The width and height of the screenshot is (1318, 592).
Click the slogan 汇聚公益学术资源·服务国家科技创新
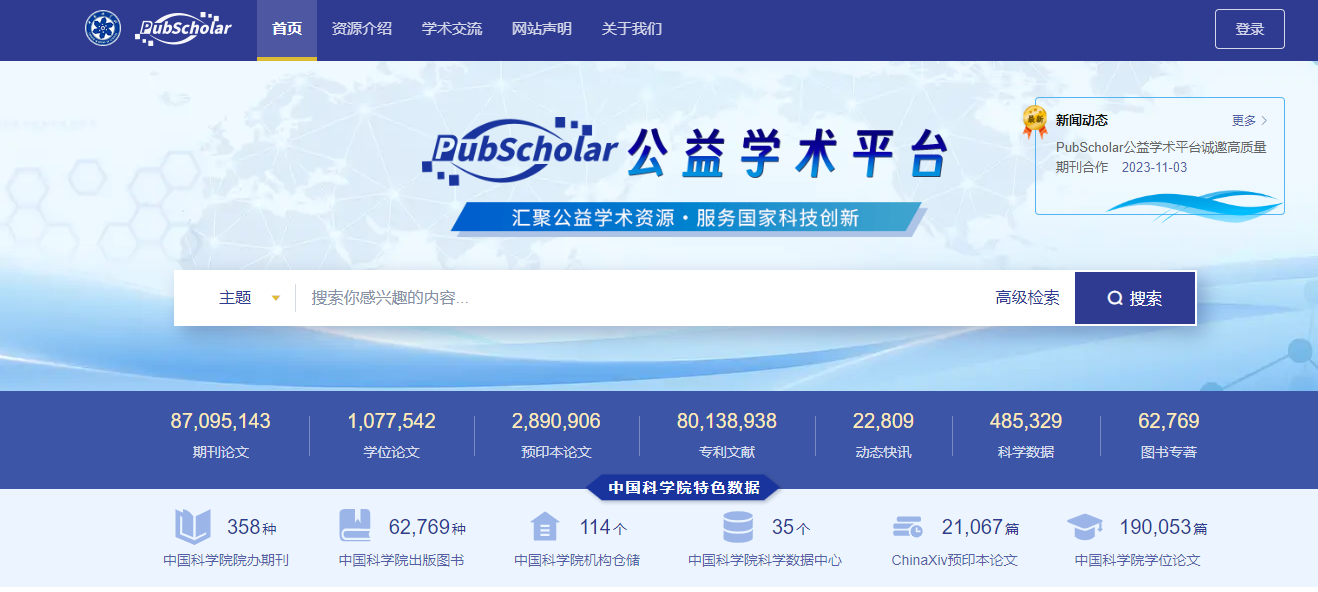pos(686,218)
